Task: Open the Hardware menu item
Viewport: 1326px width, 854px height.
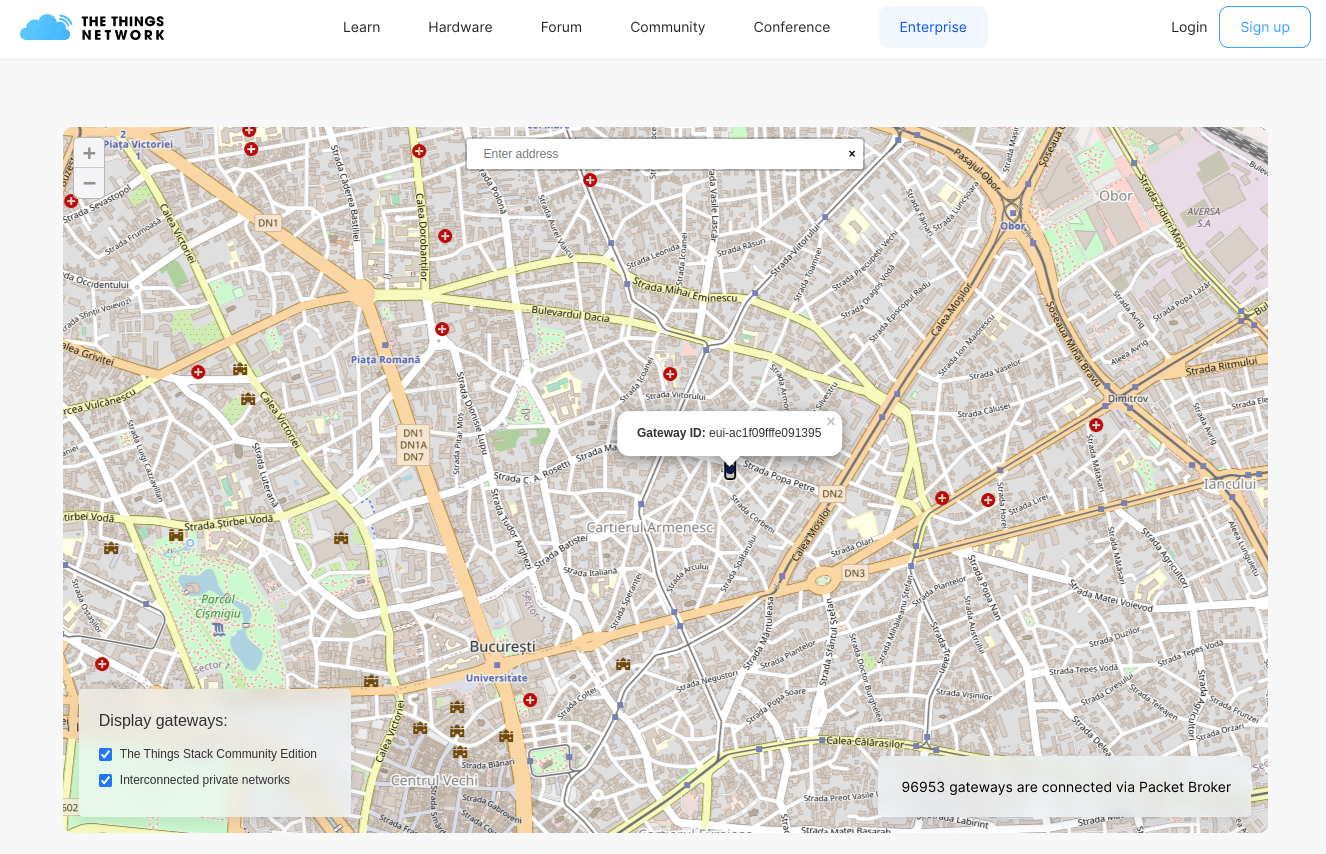Action: (460, 27)
